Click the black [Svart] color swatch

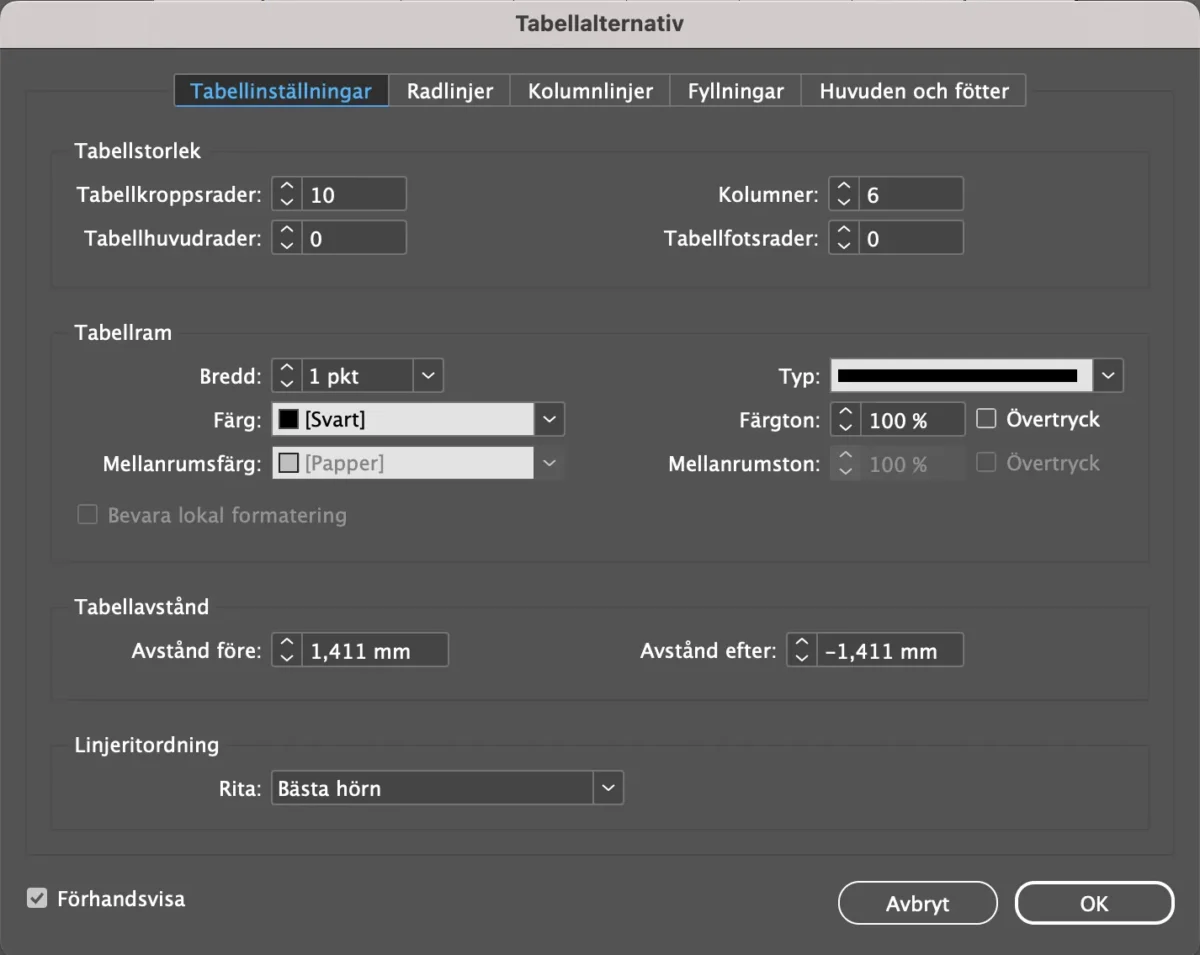[x=289, y=420]
